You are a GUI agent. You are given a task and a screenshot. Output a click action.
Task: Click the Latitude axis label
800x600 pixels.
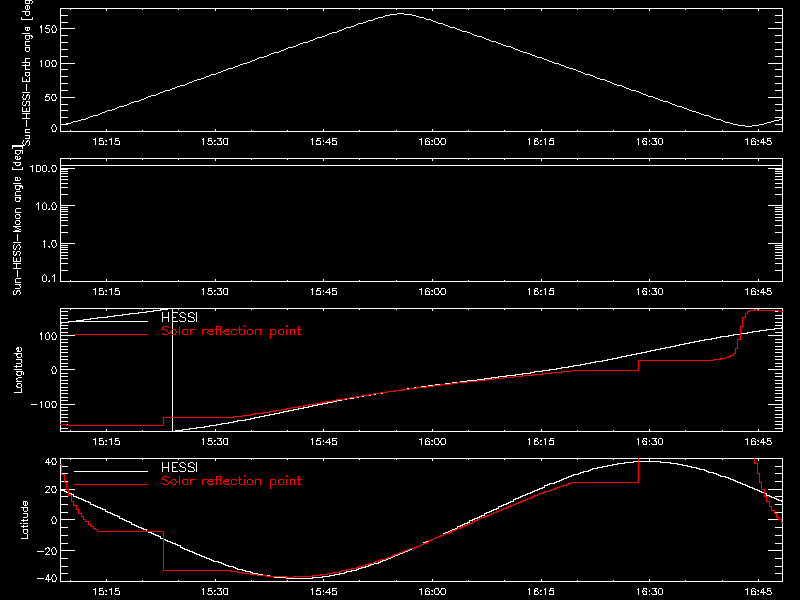pyautogui.click(x=24, y=520)
